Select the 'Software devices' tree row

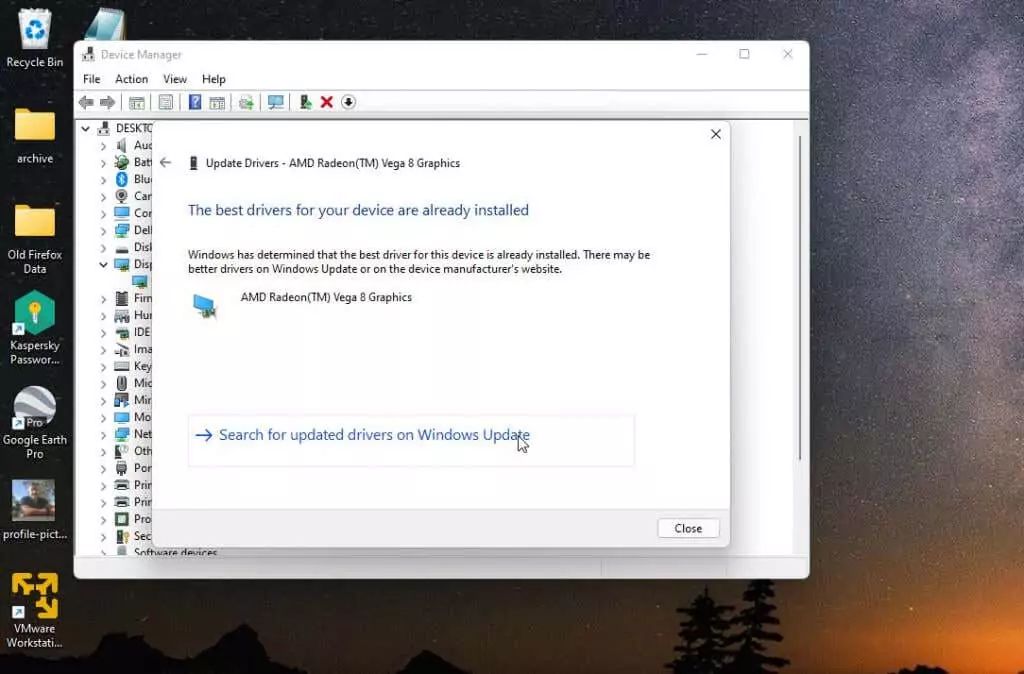click(x=175, y=552)
